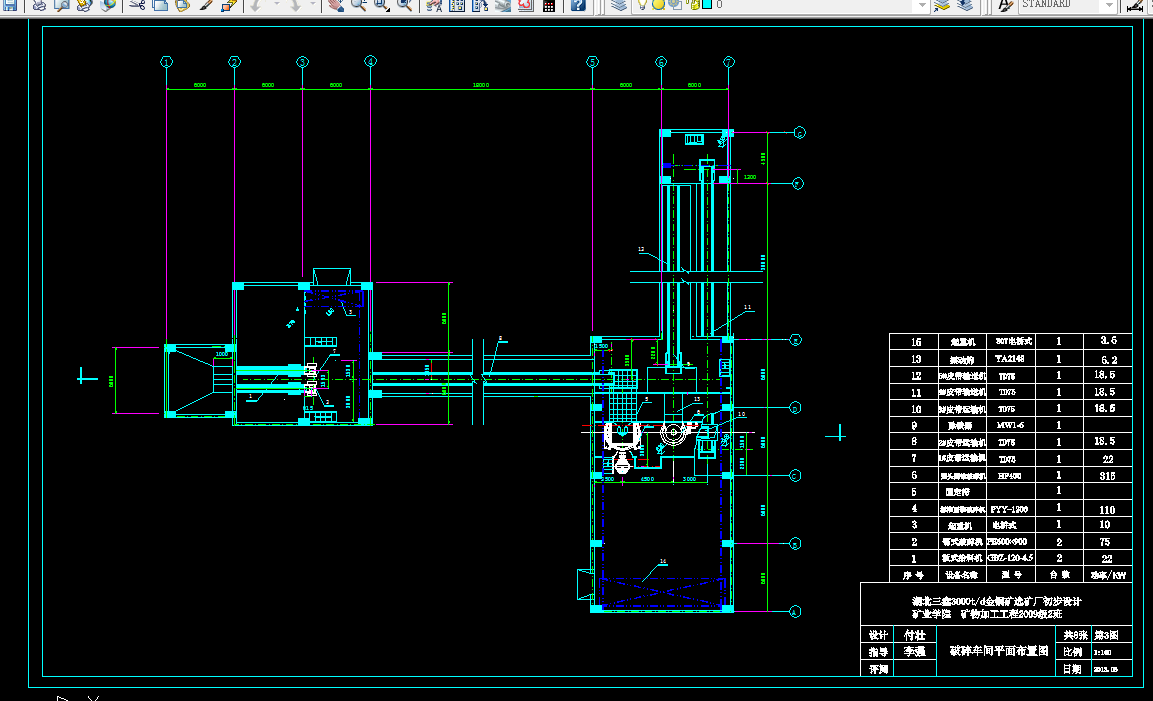Viewport: 1153px width, 701px height.
Task: Open Plot Preview
Action: coord(62,5)
